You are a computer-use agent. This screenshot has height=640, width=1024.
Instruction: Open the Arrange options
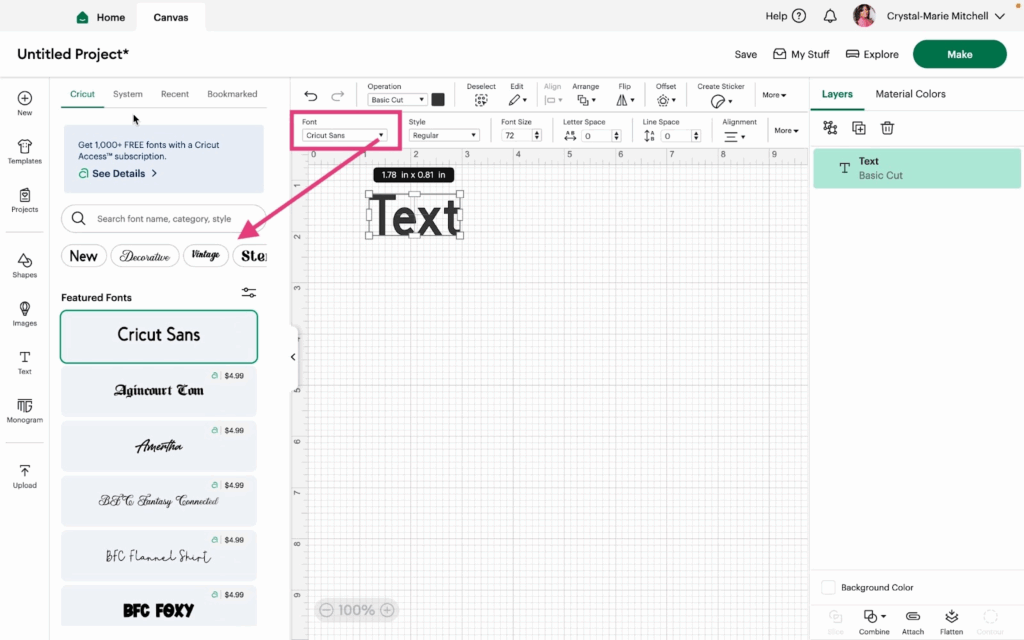click(586, 100)
